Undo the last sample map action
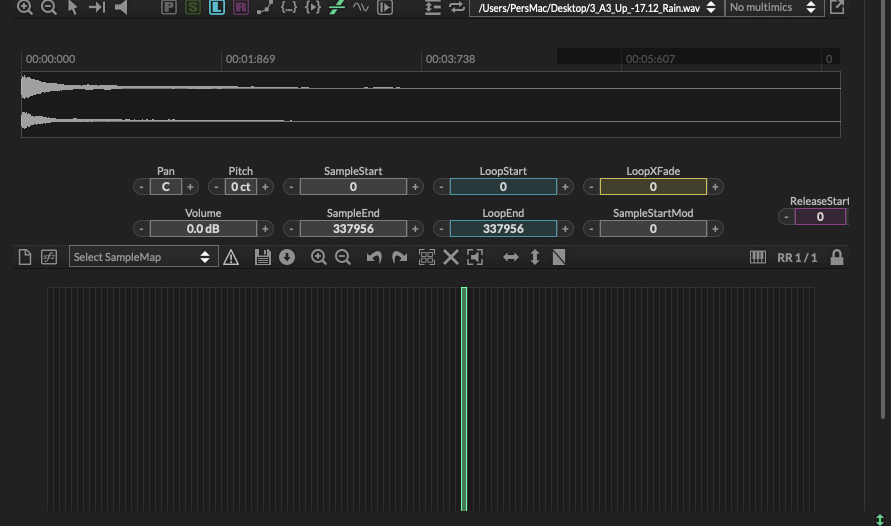Viewport: 891px width, 526px height. coord(374,257)
